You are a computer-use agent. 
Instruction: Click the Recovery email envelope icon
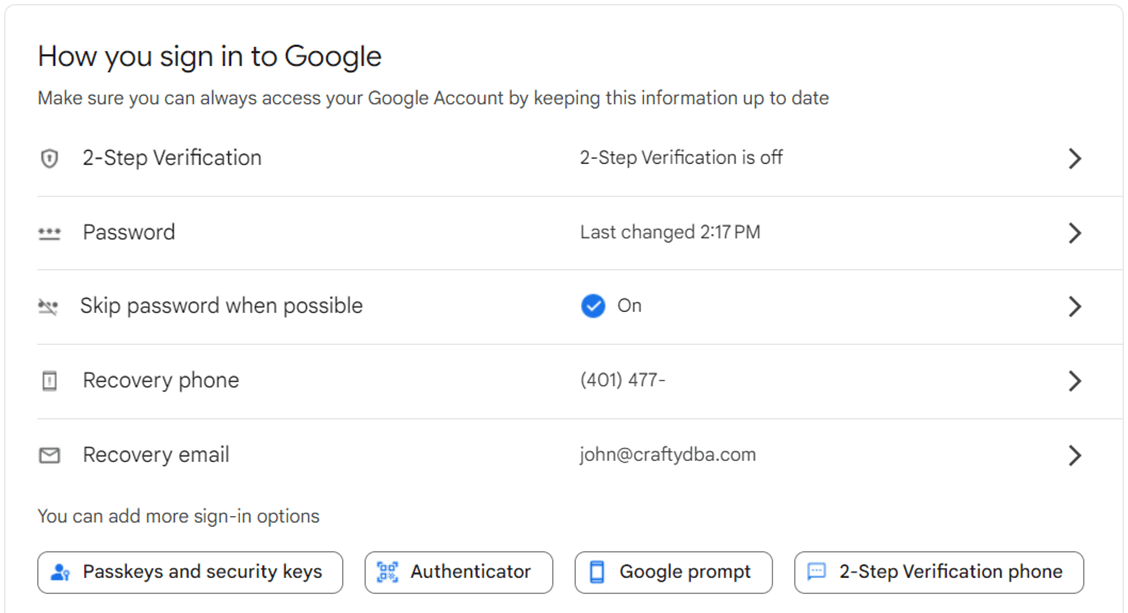coord(49,456)
